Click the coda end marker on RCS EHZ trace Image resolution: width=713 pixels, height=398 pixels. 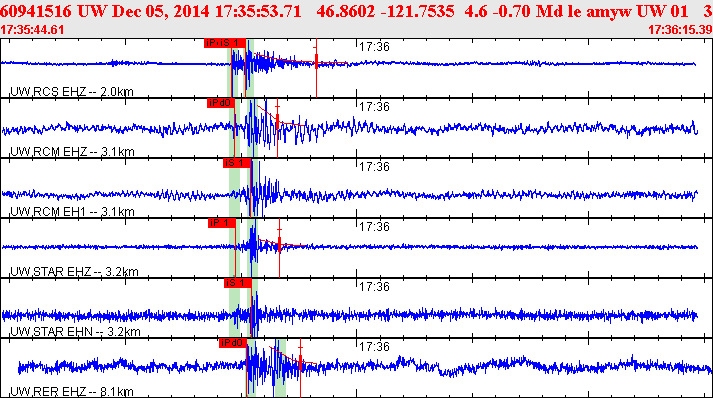coord(316,62)
